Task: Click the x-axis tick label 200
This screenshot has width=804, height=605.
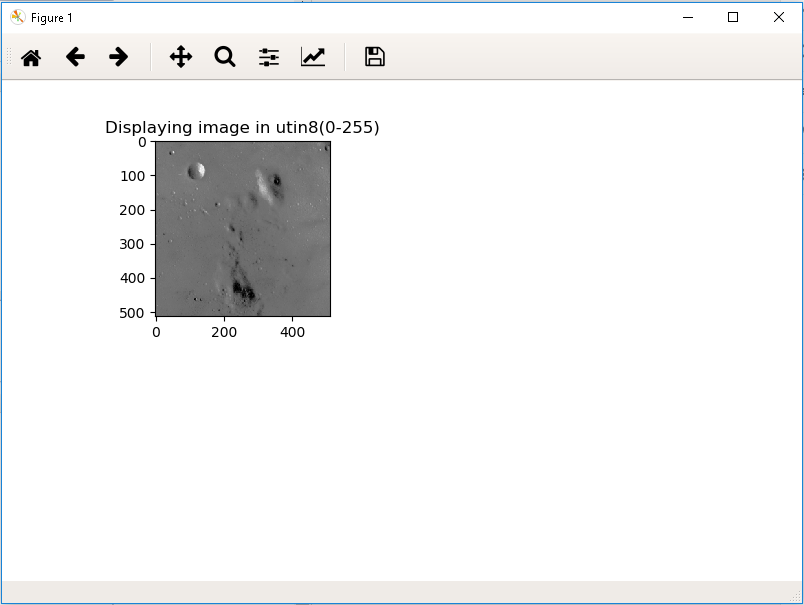Action: (224, 331)
